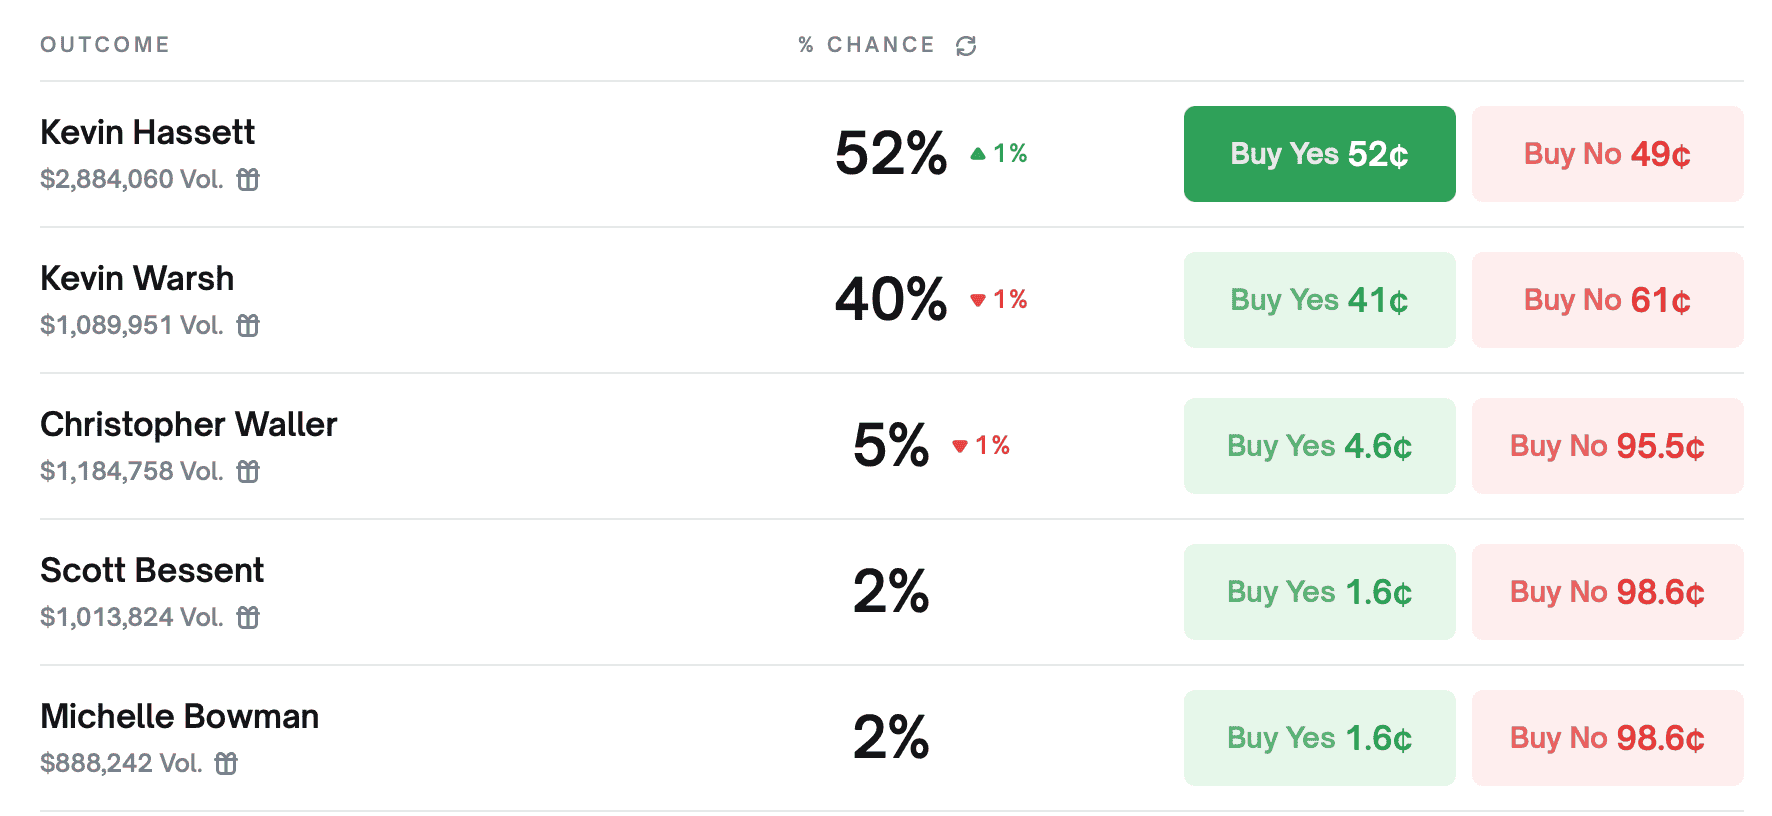Click the gift icon under Scott Bessent
Image resolution: width=1772 pixels, height=816 pixels.
(248, 617)
